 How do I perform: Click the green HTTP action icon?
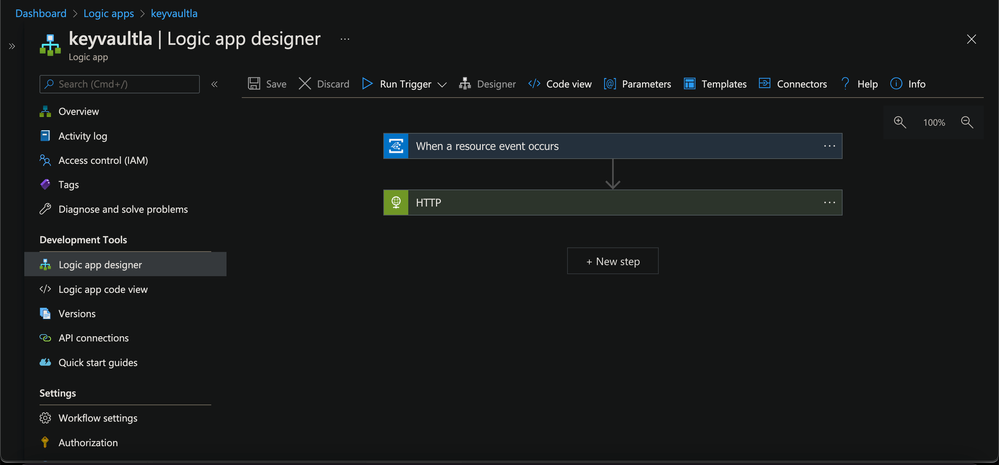[396, 203]
